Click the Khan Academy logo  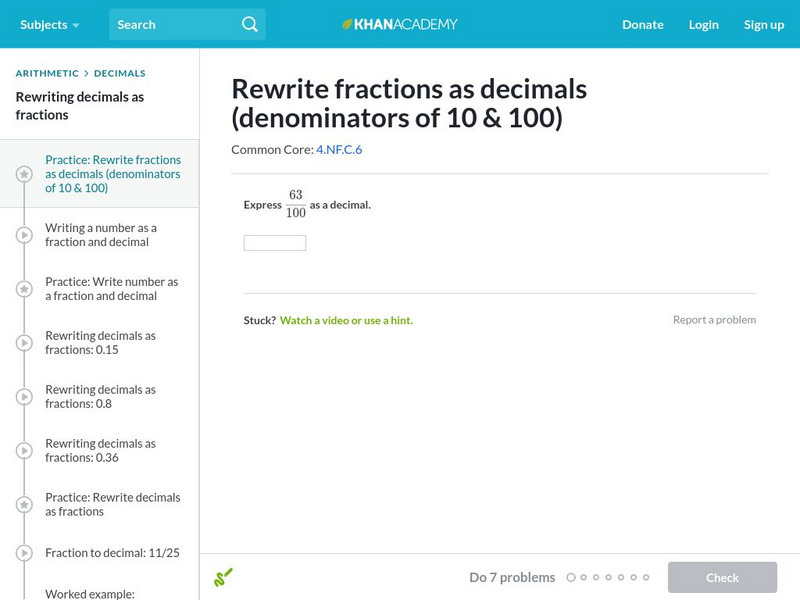pyautogui.click(x=400, y=24)
